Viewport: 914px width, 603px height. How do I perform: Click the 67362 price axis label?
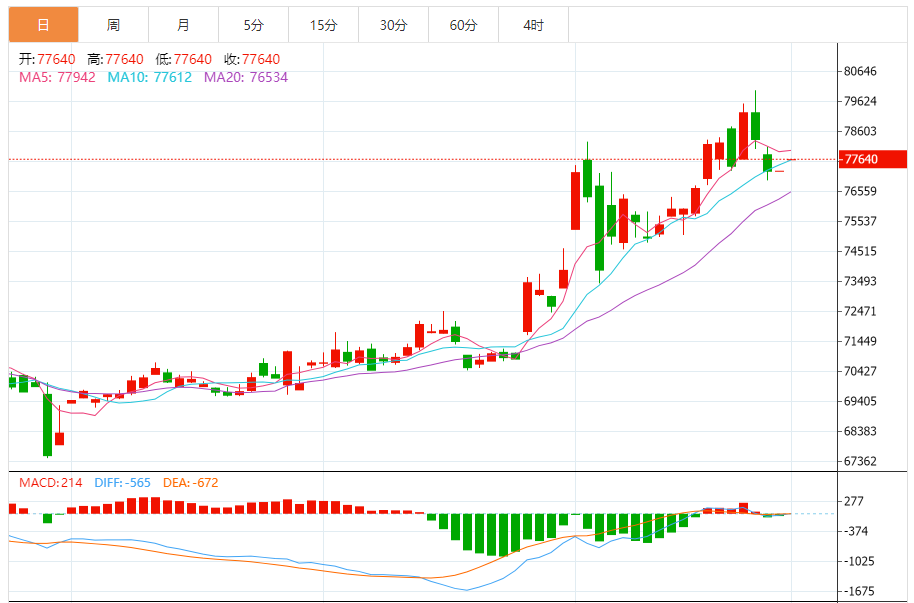coord(860,461)
